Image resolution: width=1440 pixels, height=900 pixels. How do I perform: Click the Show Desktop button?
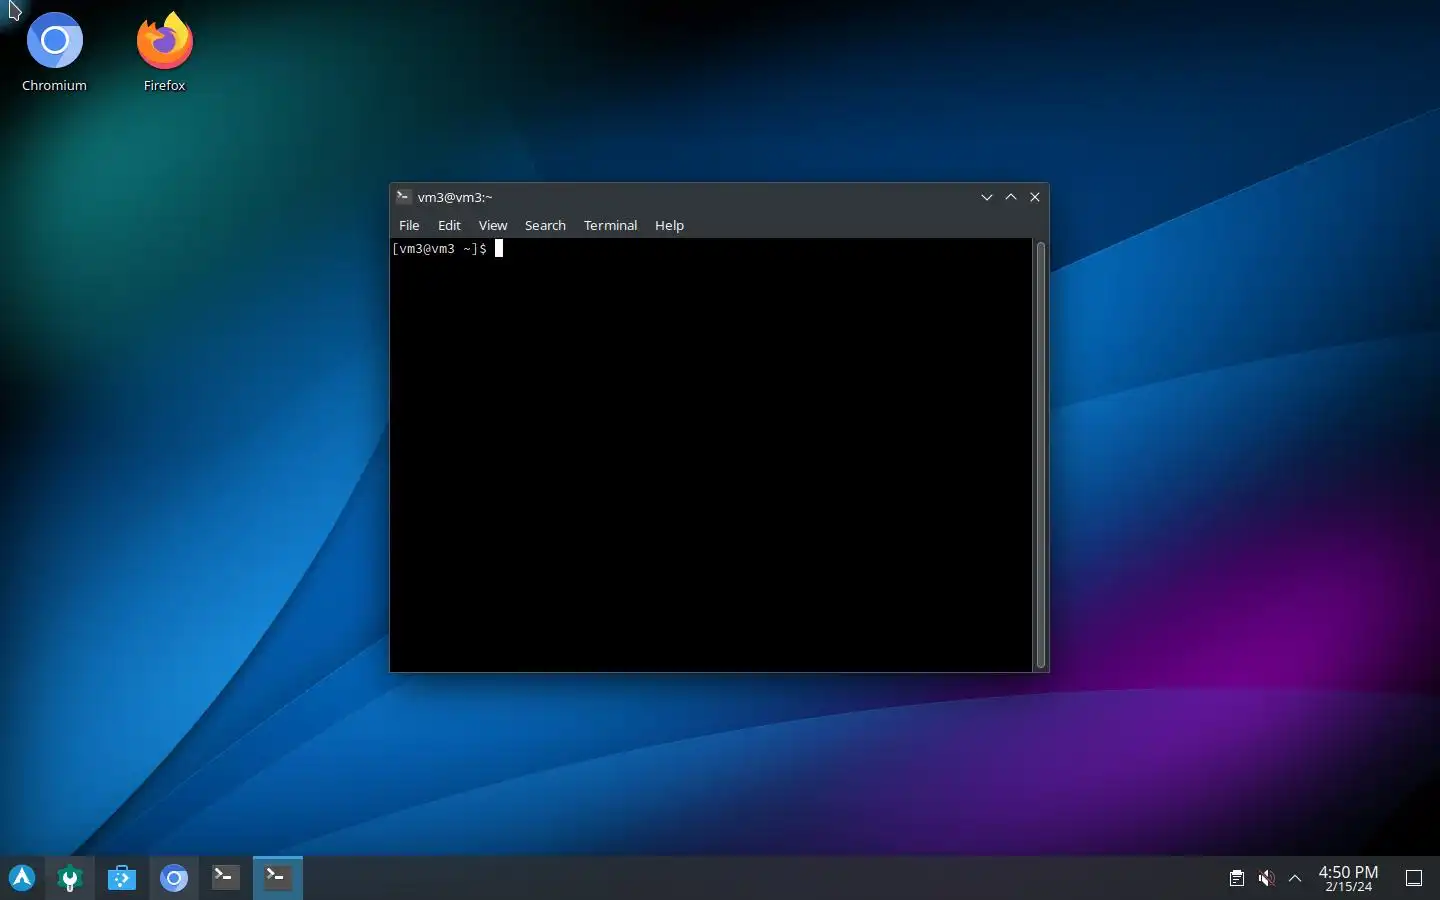[x=1414, y=878]
